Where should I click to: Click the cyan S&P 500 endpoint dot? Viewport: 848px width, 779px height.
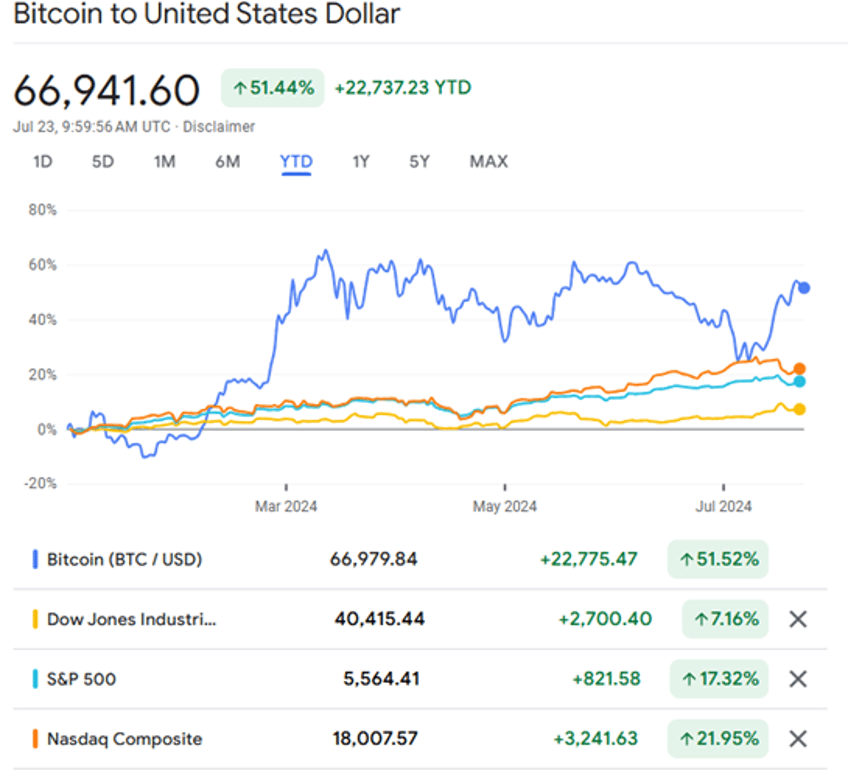click(799, 382)
